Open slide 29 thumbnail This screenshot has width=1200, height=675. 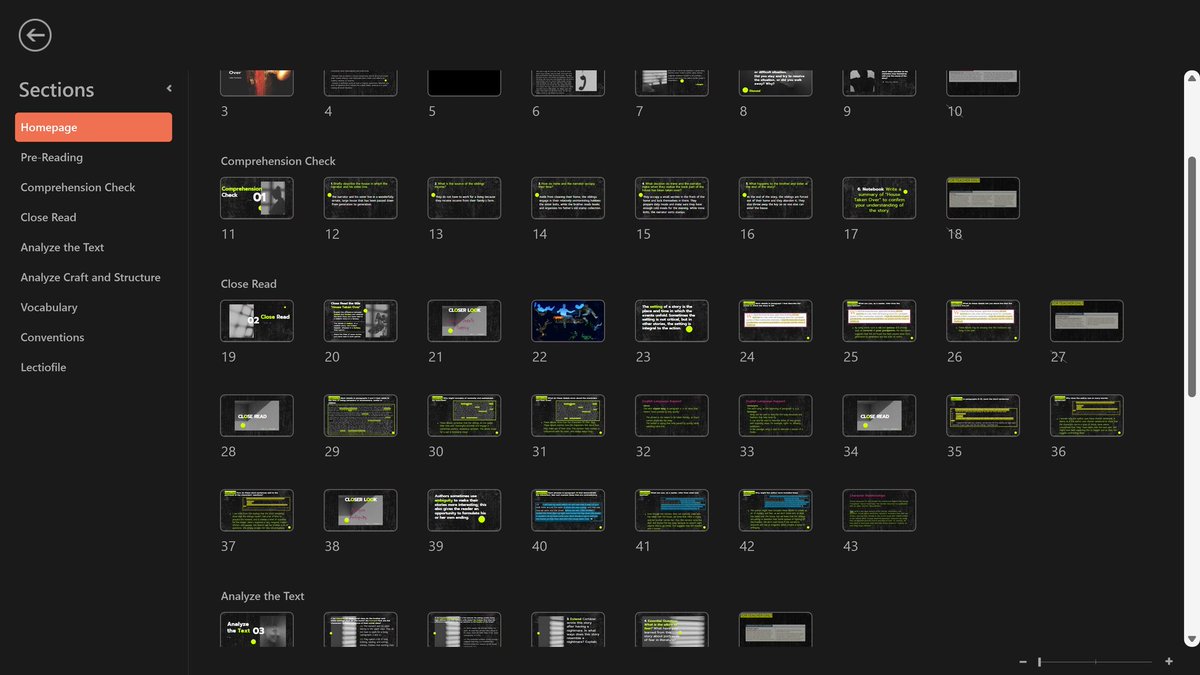(x=361, y=415)
